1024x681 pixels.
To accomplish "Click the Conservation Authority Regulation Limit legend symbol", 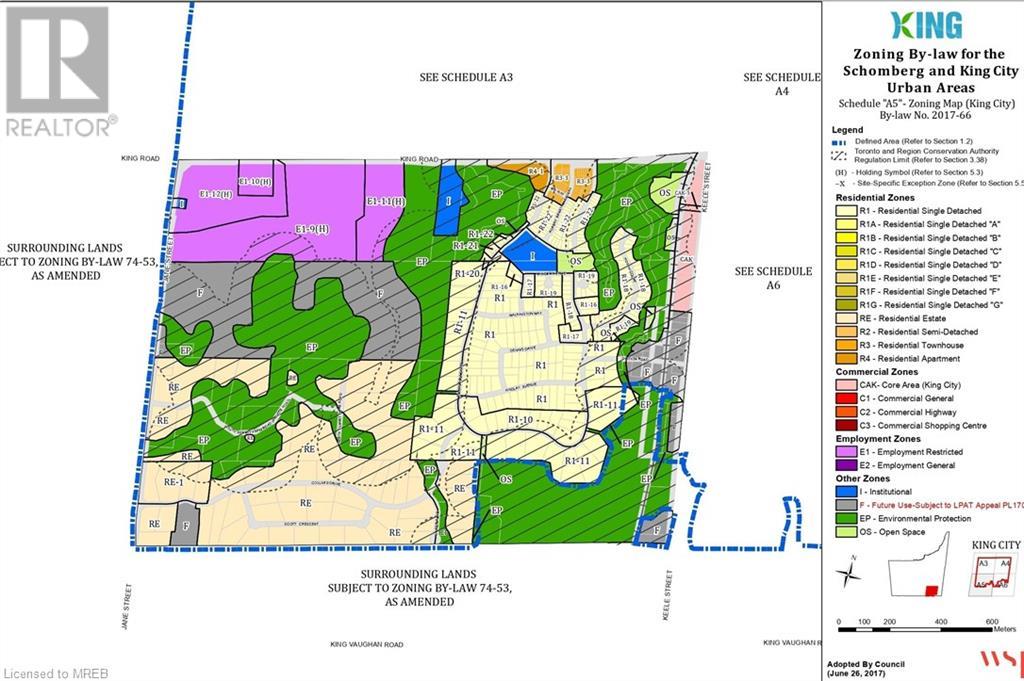I will click(840, 156).
